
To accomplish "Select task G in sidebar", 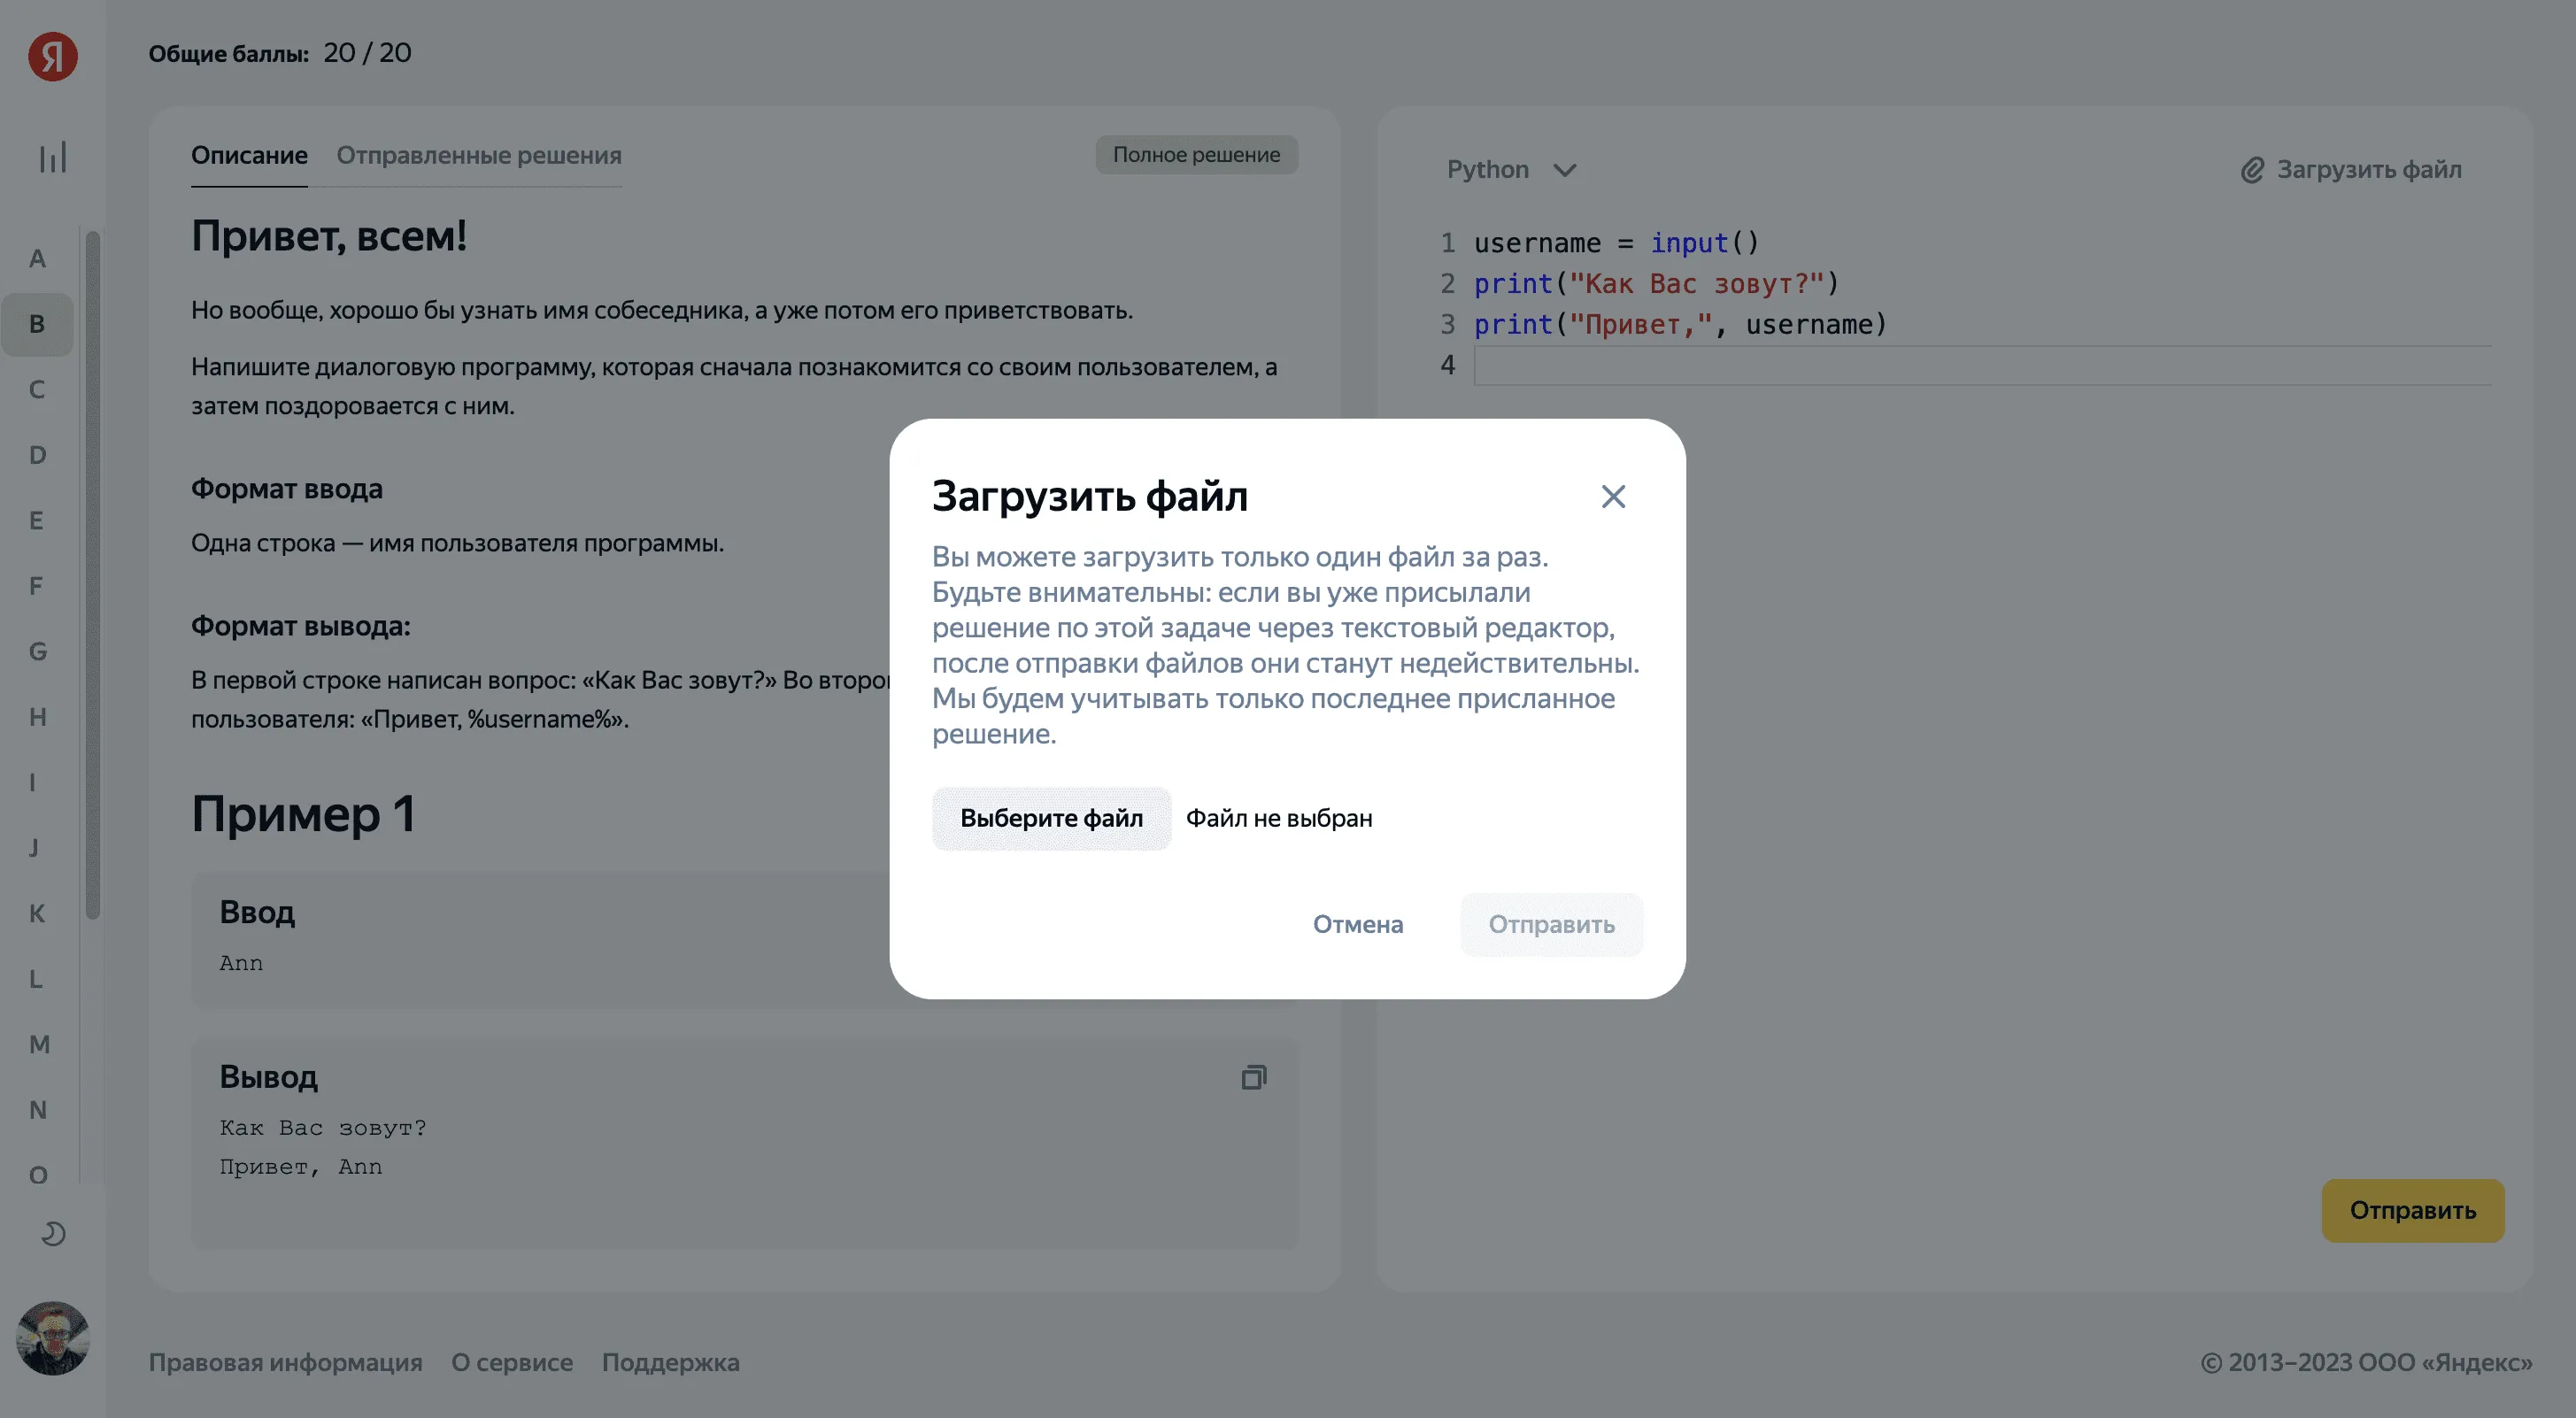I will point(37,652).
